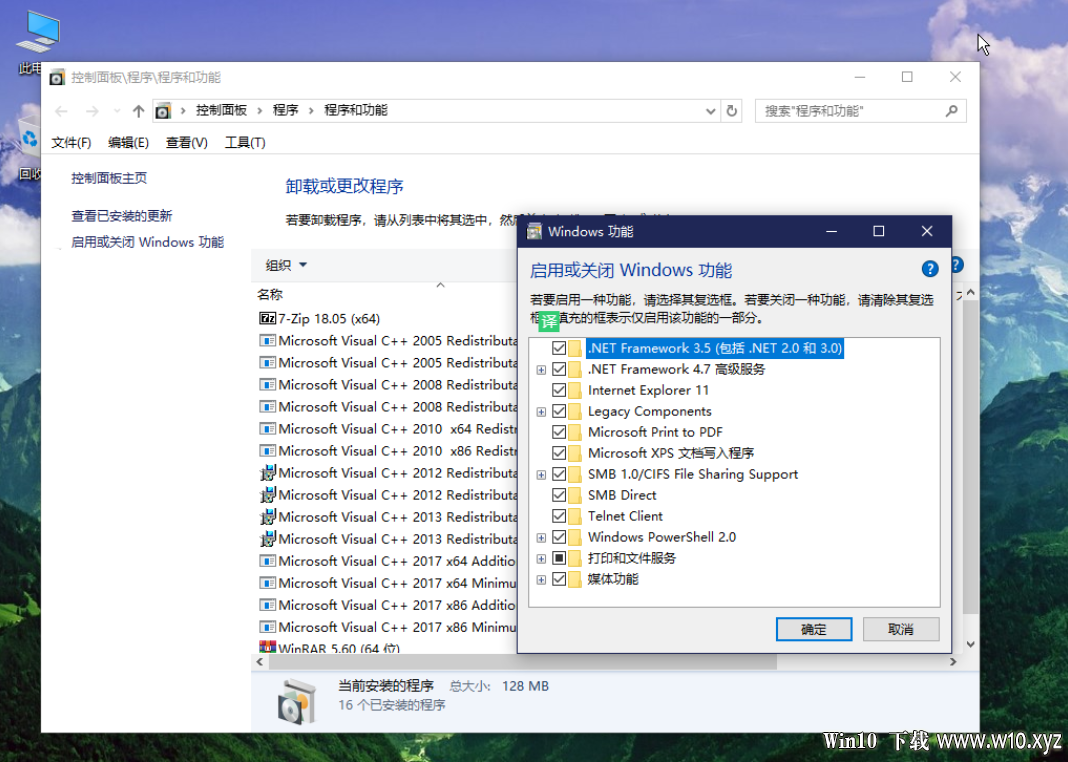Click 控制面板 breadcrumb in address bar
The height and width of the screenshot is (762, 1068).
pos(221,110)
